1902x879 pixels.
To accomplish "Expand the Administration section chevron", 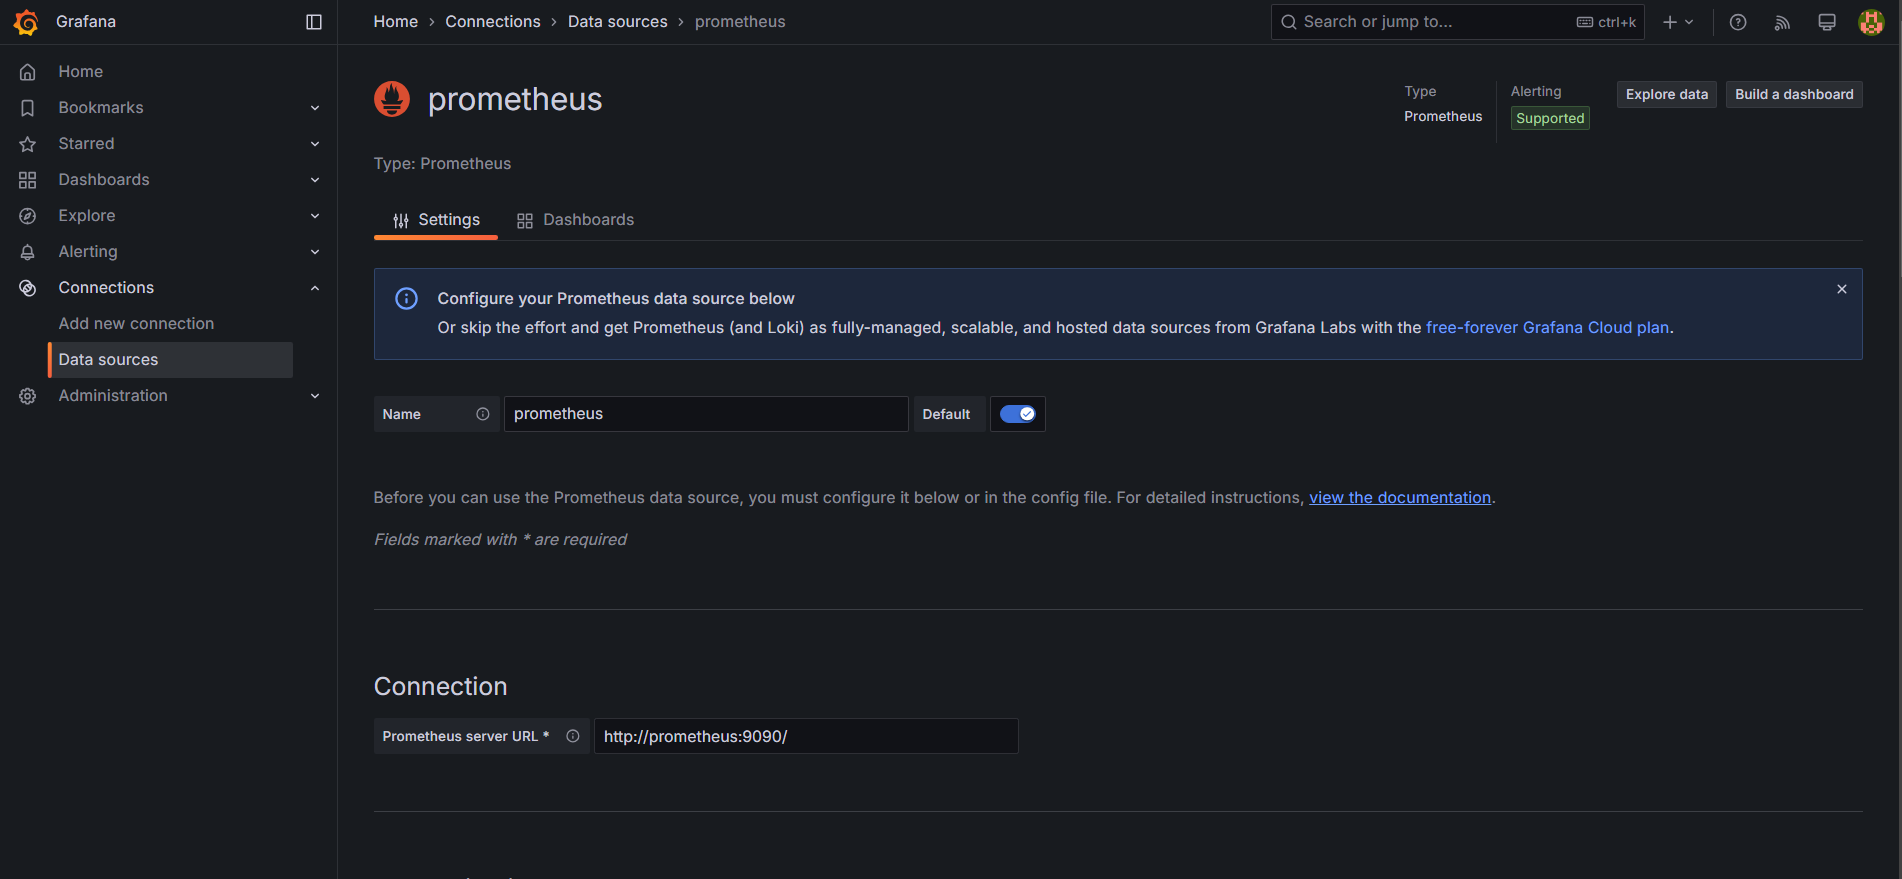I will pyautogui.click(x=315, y=396).
